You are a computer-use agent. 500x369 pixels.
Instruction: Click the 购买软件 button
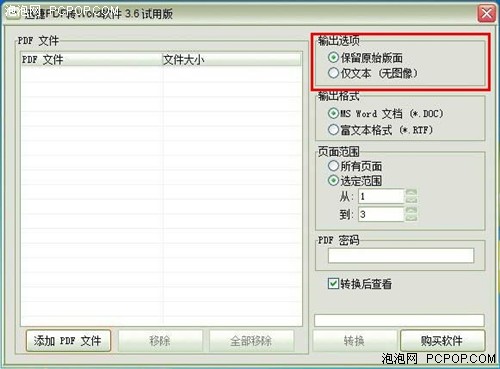click(442, 341)
